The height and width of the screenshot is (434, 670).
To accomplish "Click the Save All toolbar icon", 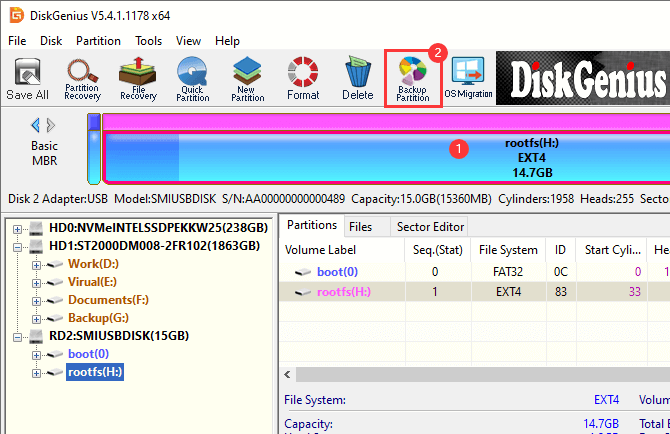I will coord(27,78).
